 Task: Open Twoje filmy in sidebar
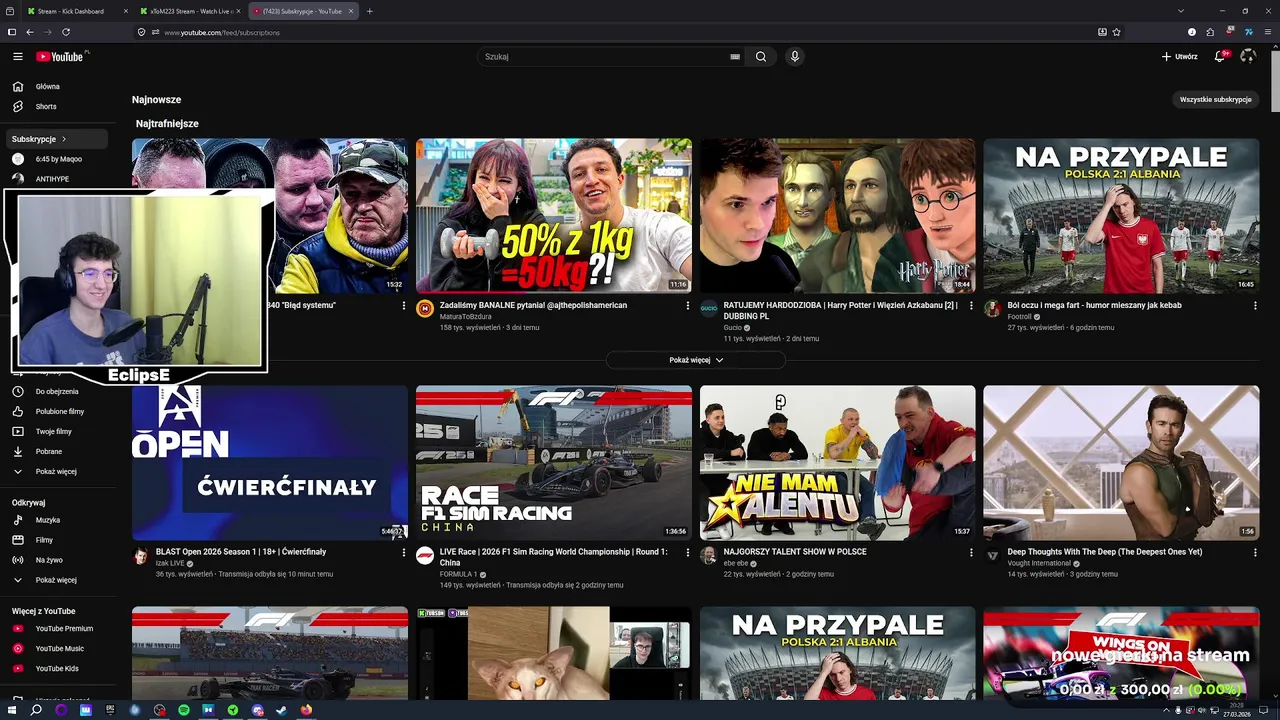(58, 432)
